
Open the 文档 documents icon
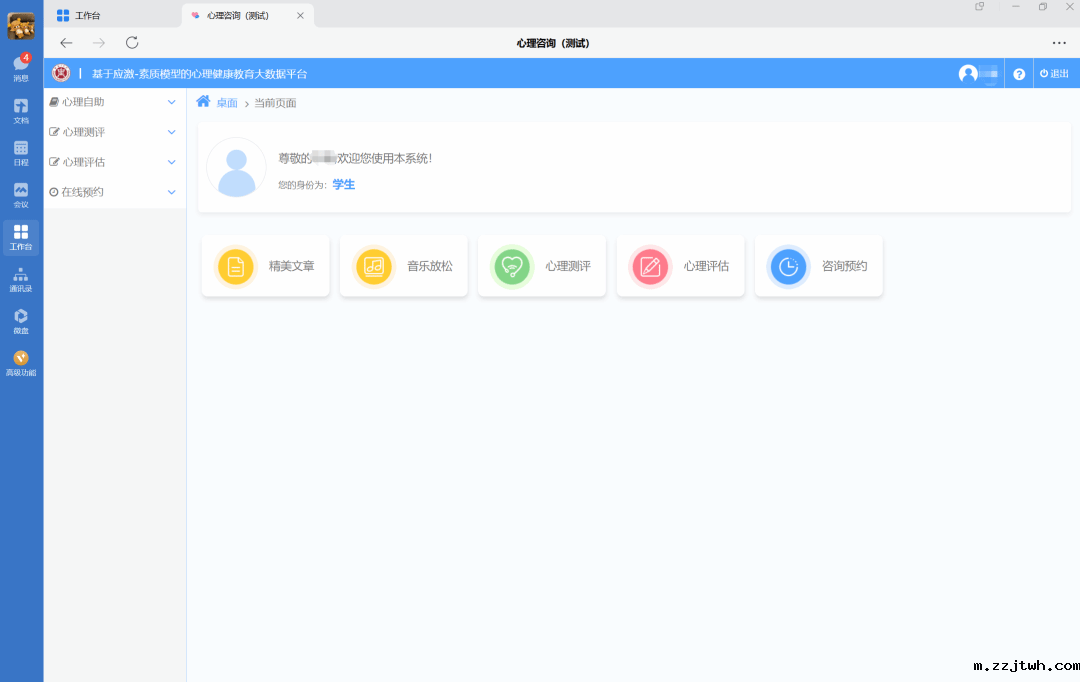click(21, 109)
